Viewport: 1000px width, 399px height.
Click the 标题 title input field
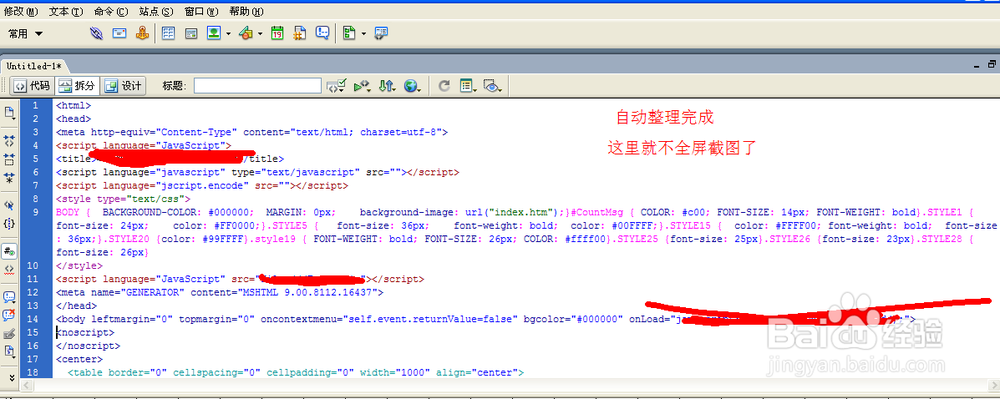258,86
